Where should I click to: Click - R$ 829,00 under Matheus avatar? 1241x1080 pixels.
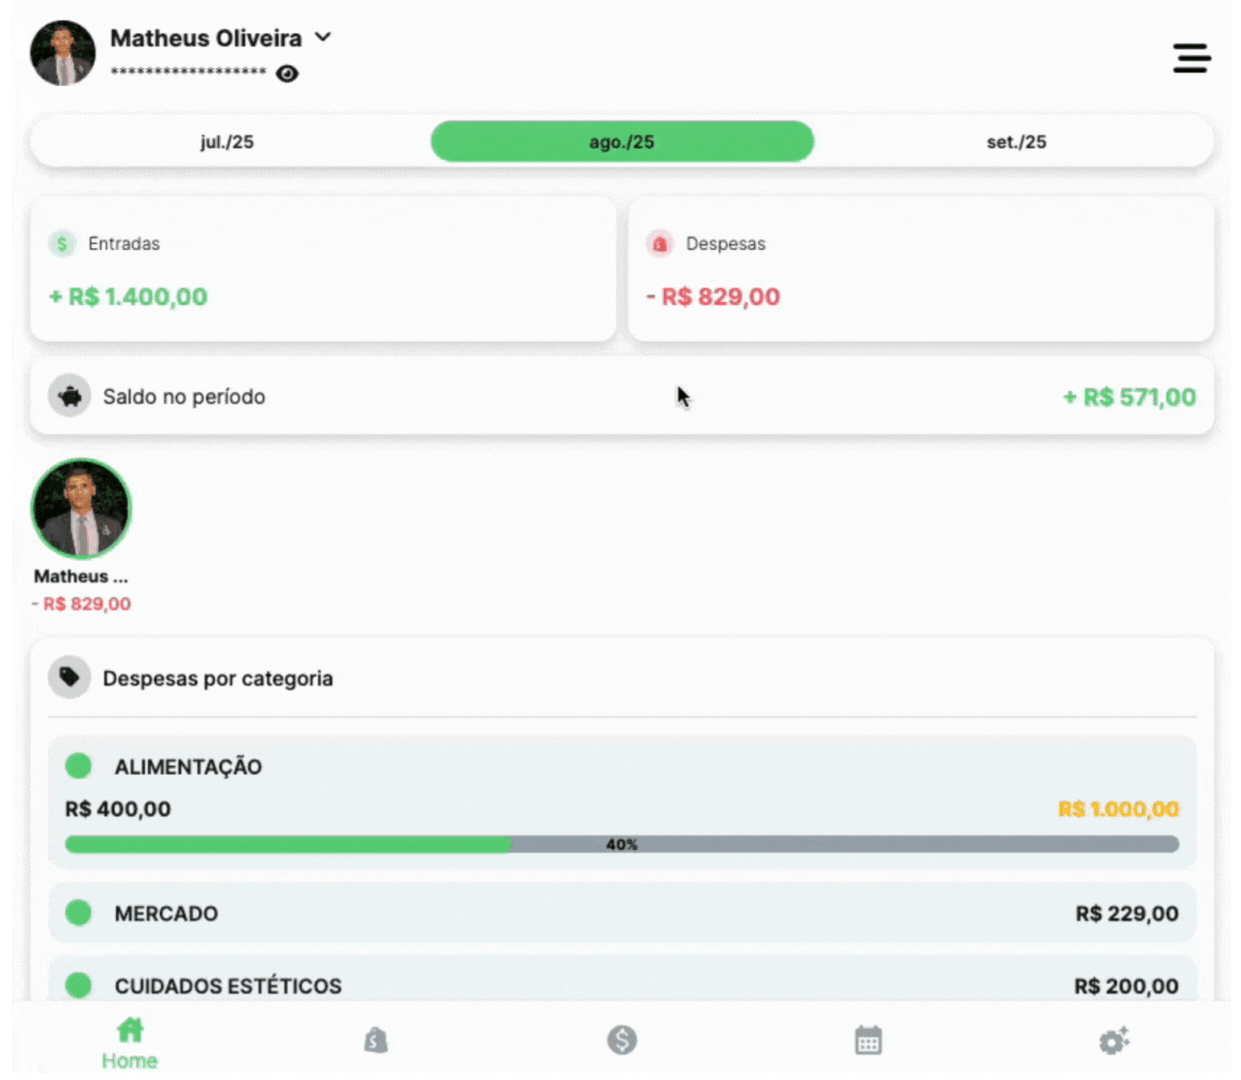(x=81, y=604)
